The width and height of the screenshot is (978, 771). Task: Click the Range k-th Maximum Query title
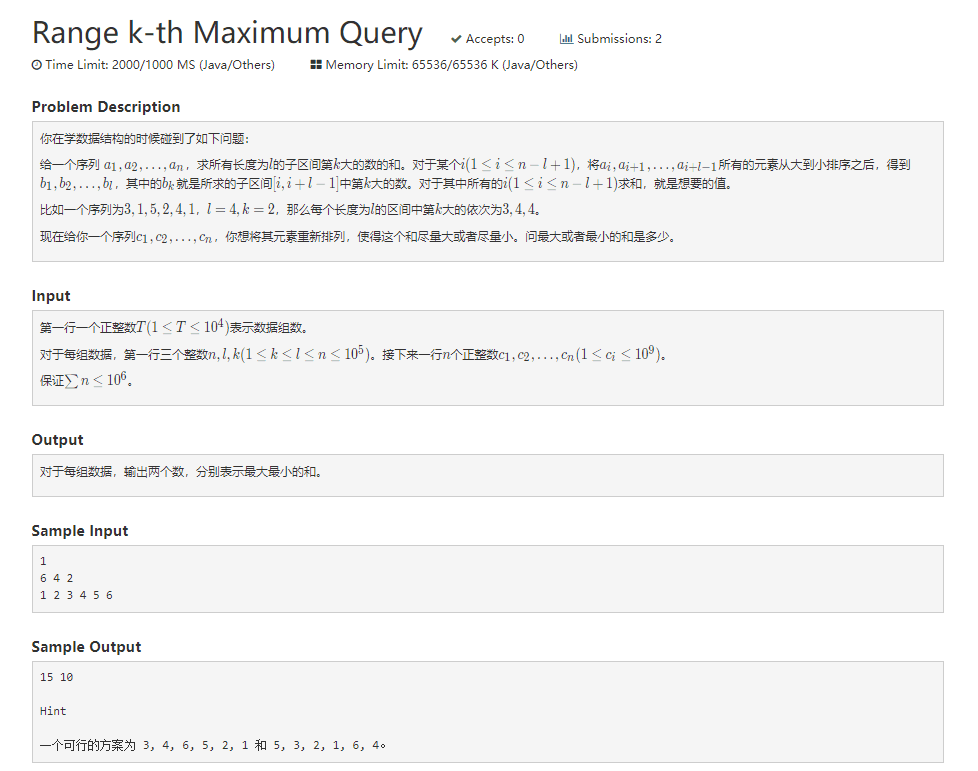coord(227,33)
